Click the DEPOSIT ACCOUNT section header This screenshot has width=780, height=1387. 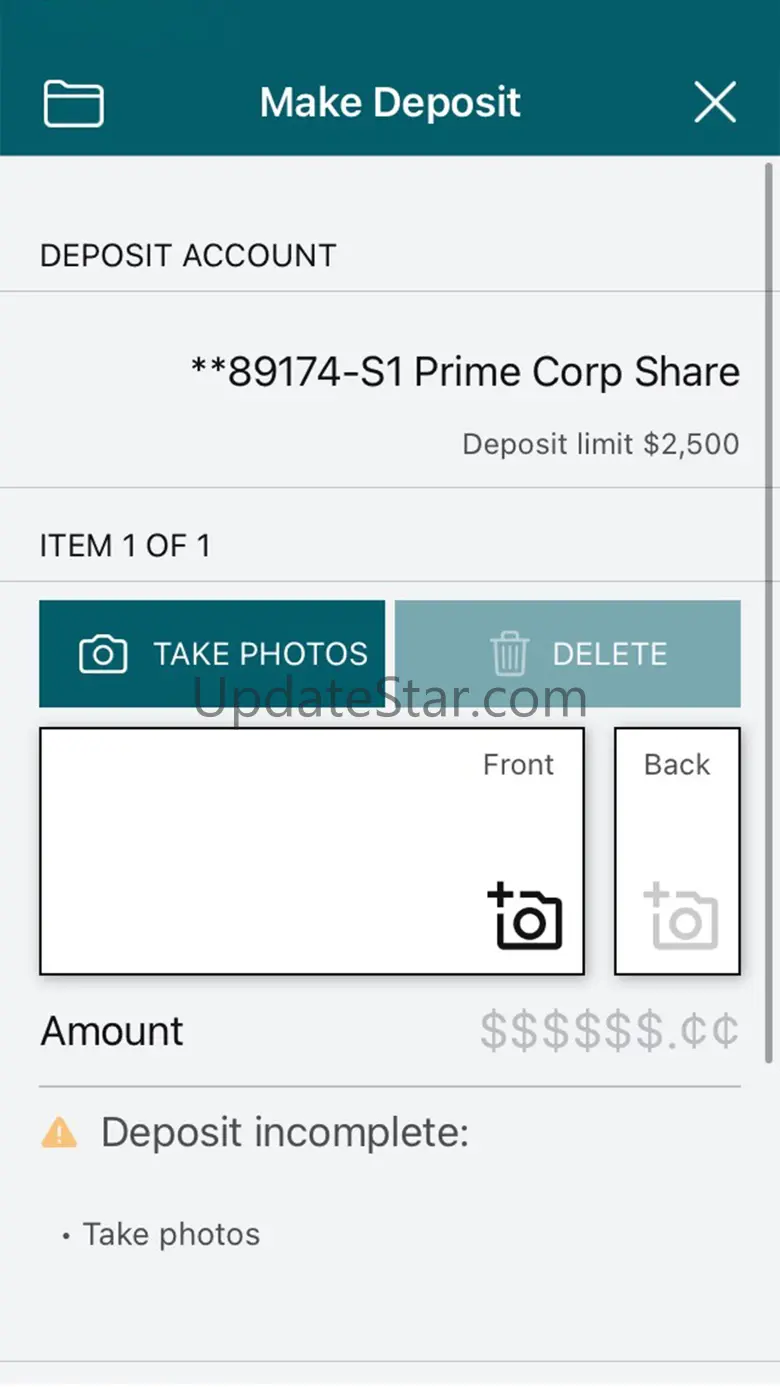click(x=188, y=255)
